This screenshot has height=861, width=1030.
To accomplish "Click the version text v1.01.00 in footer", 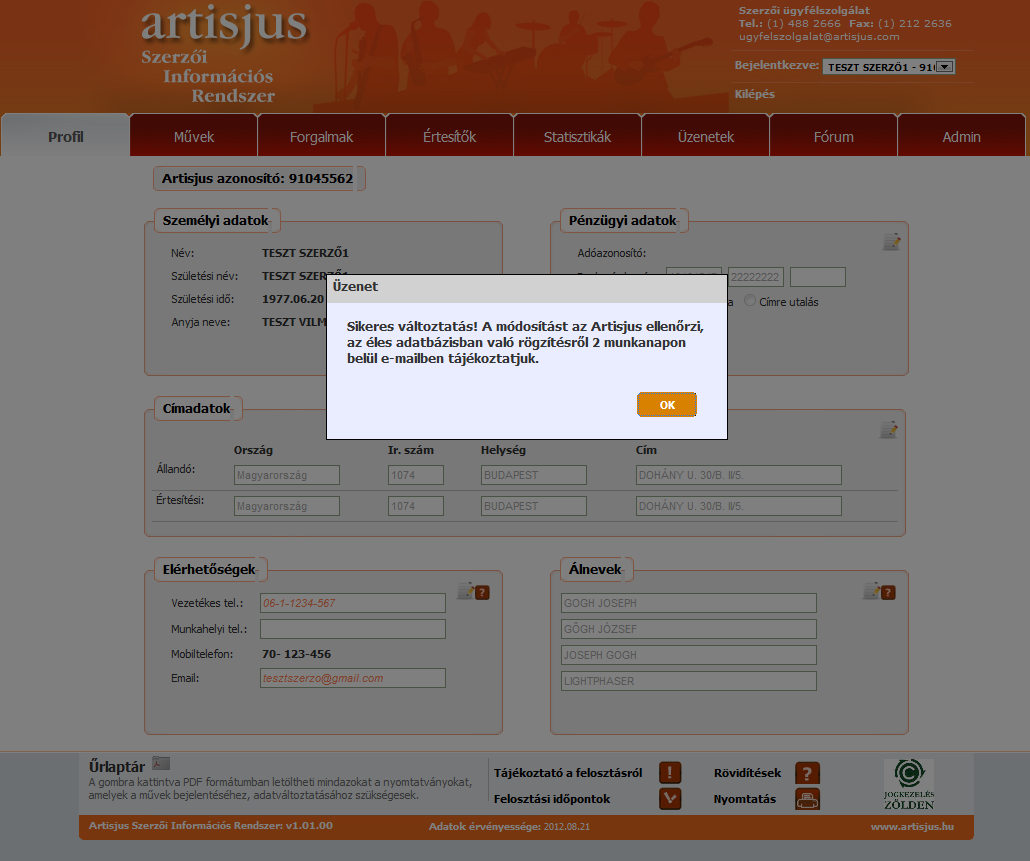I will point(309,826).
